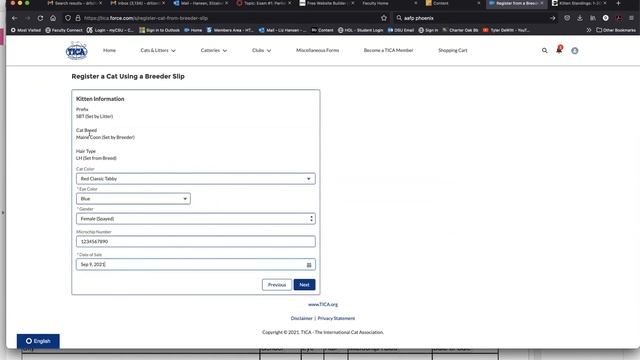Bookmark this page with star icon
Screen dimensions: 640x360
click(384, 18)
